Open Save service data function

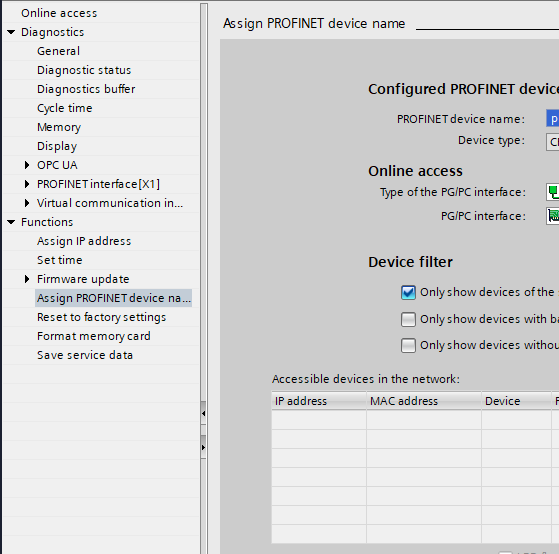click(x=84, y=355)
